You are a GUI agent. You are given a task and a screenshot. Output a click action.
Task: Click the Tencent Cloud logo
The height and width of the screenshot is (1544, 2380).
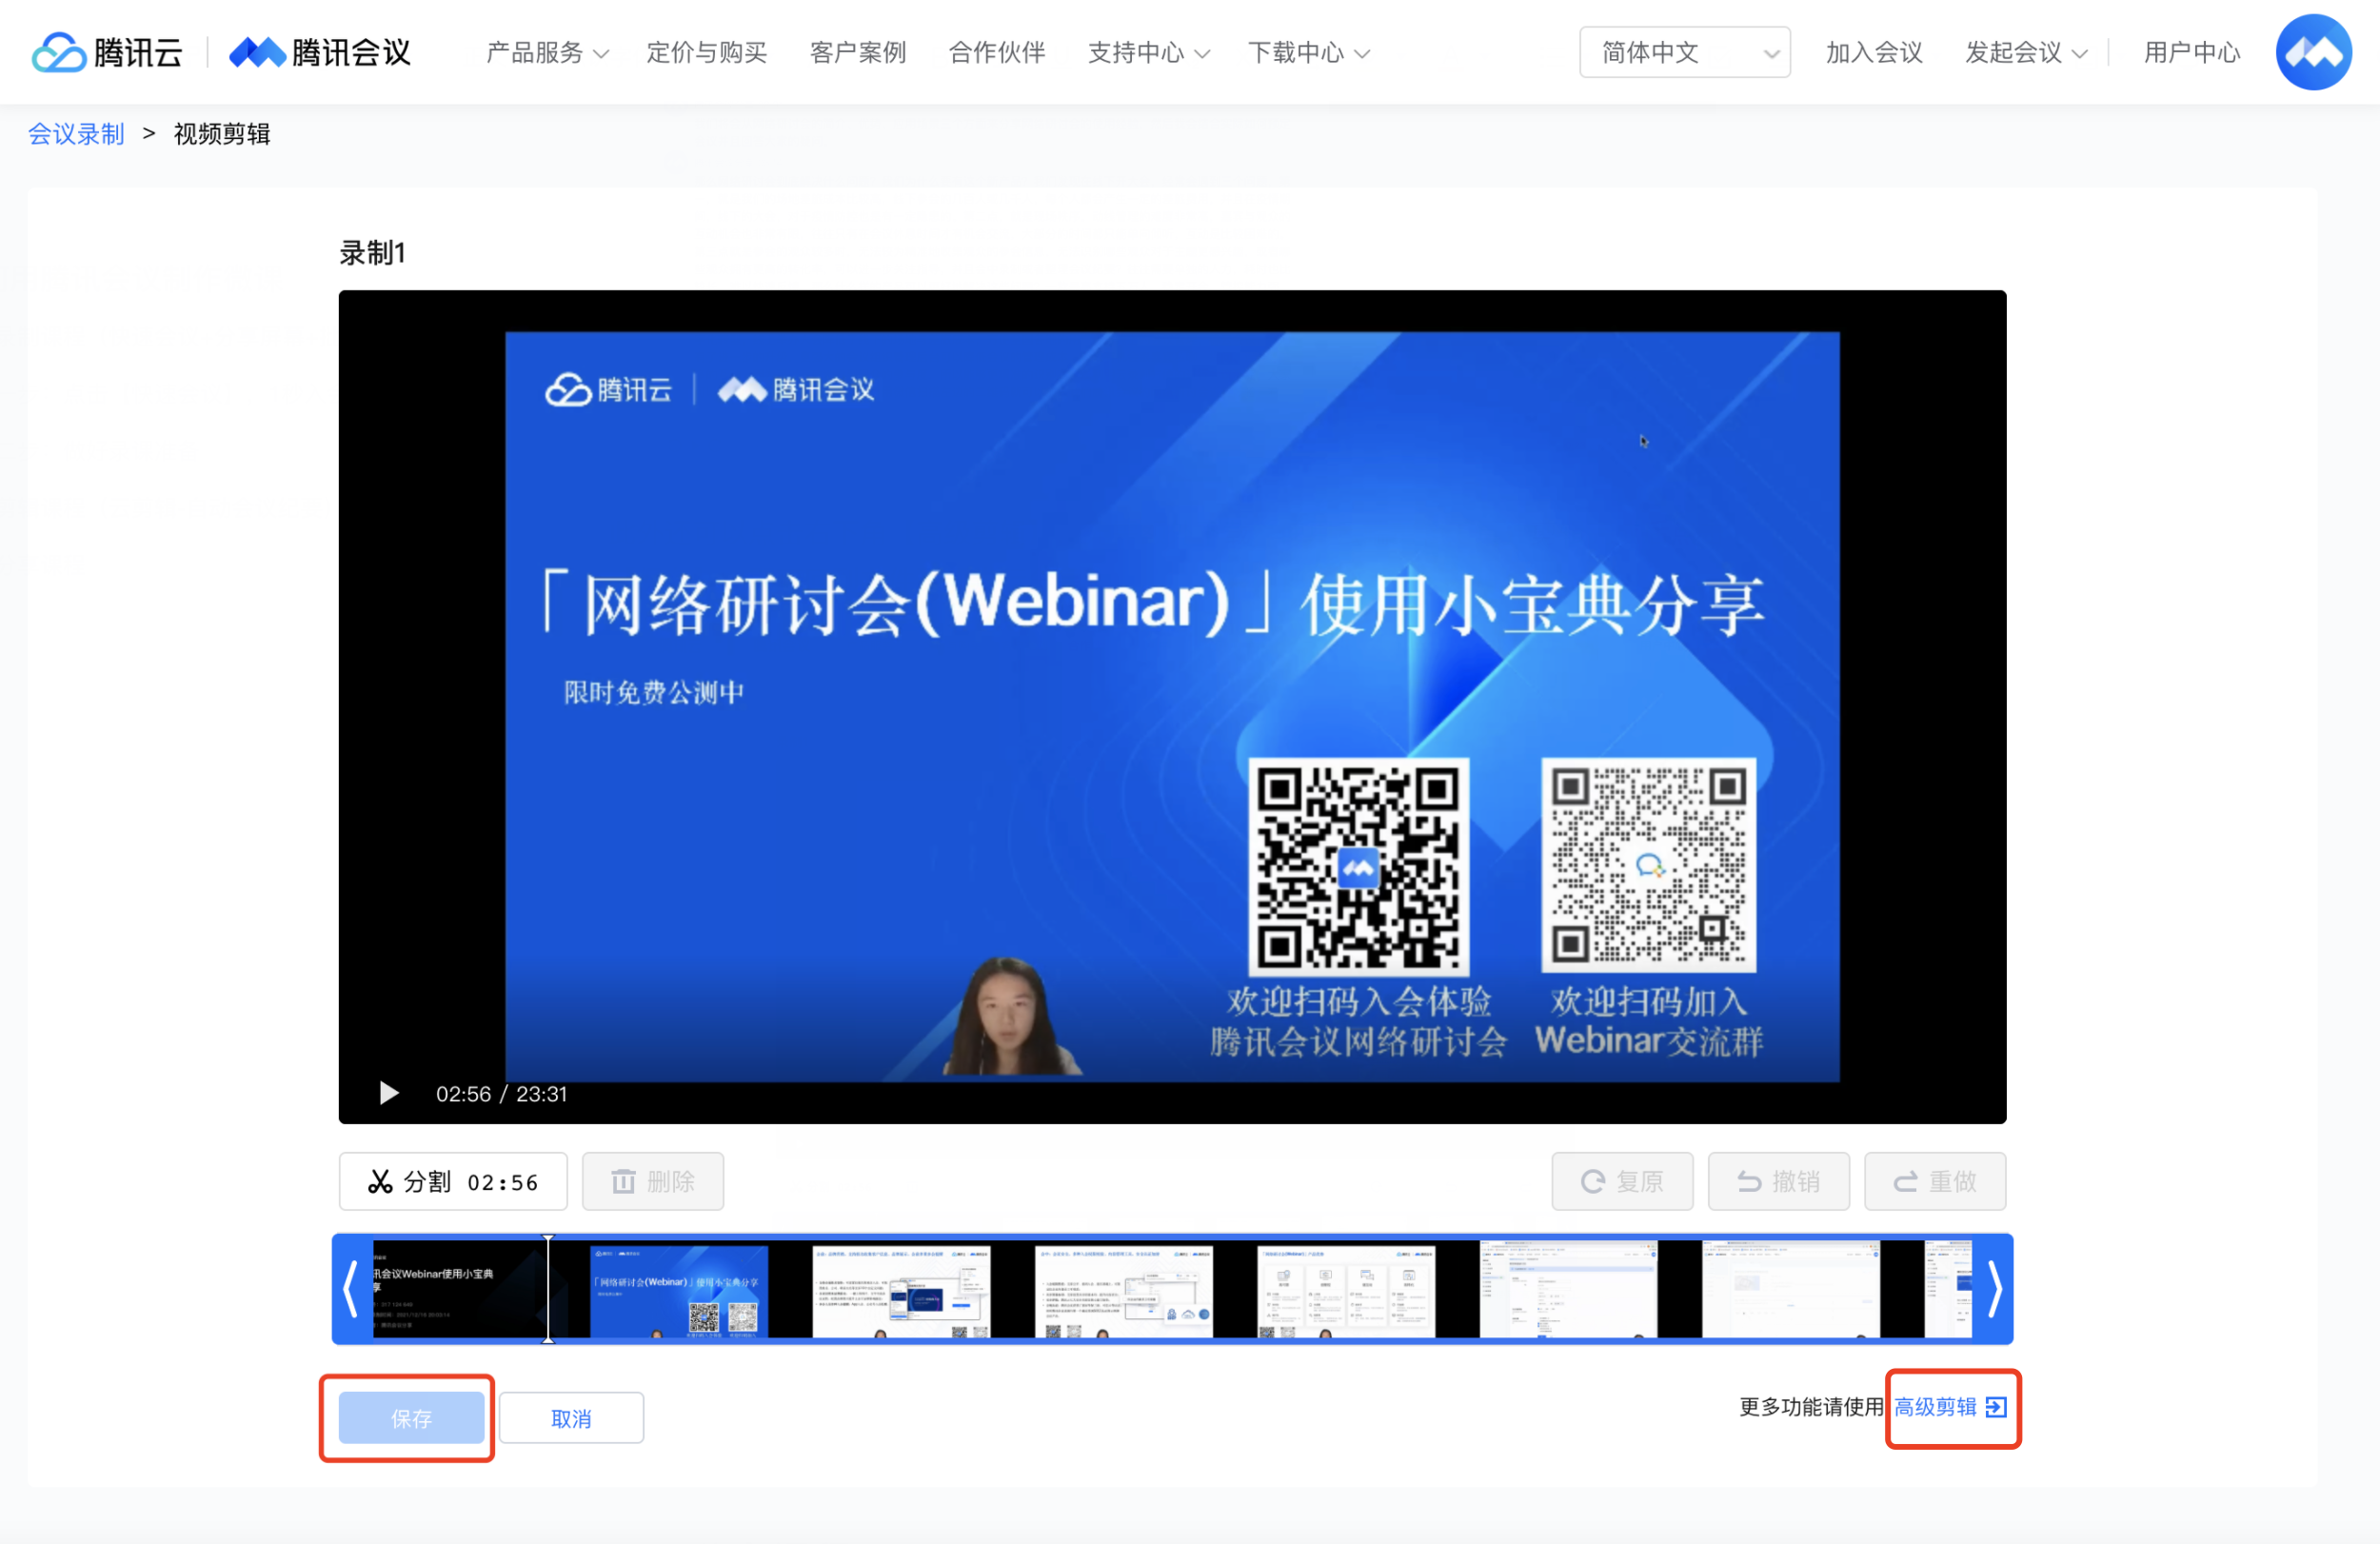(107, 52)
